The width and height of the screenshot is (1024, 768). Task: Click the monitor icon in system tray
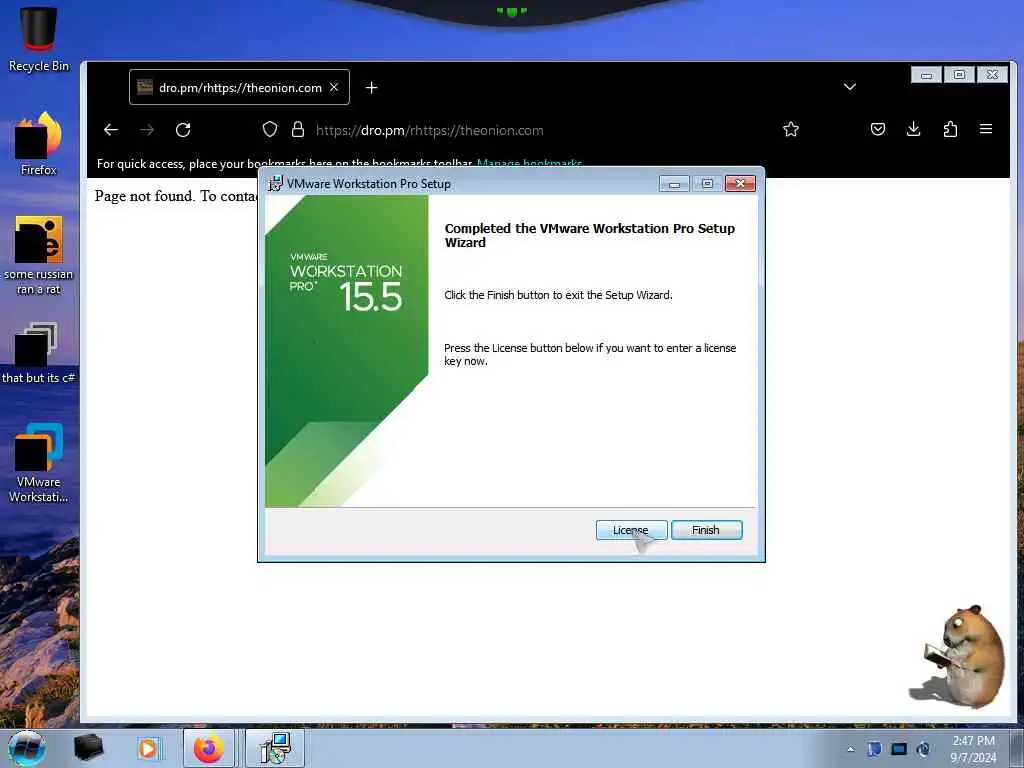click(899, 749)
